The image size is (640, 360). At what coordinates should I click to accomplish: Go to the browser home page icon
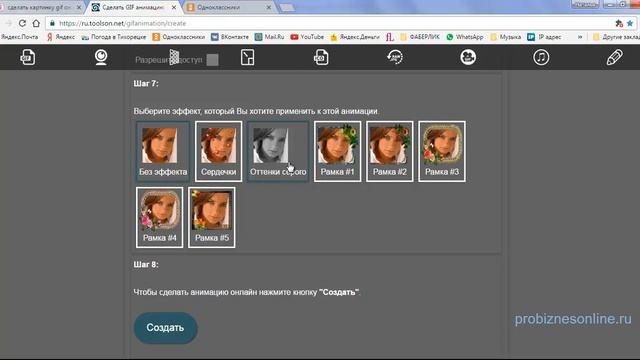pos(36,23)
